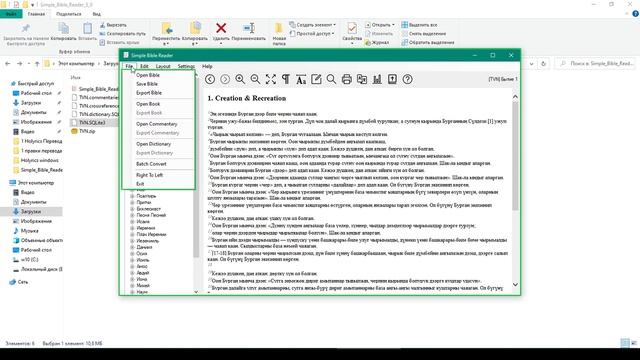Expand the Михей book tree node

point(132,286)
